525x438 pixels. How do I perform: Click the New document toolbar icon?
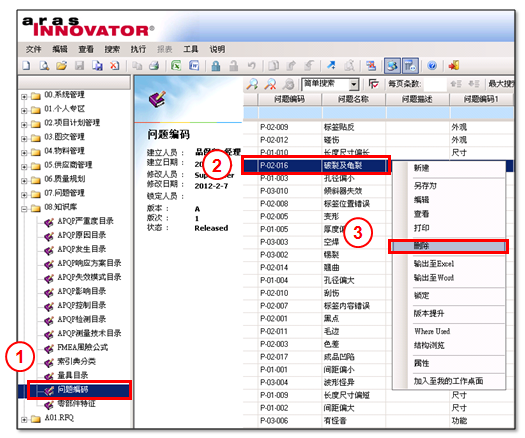click(x=26, y=66)
